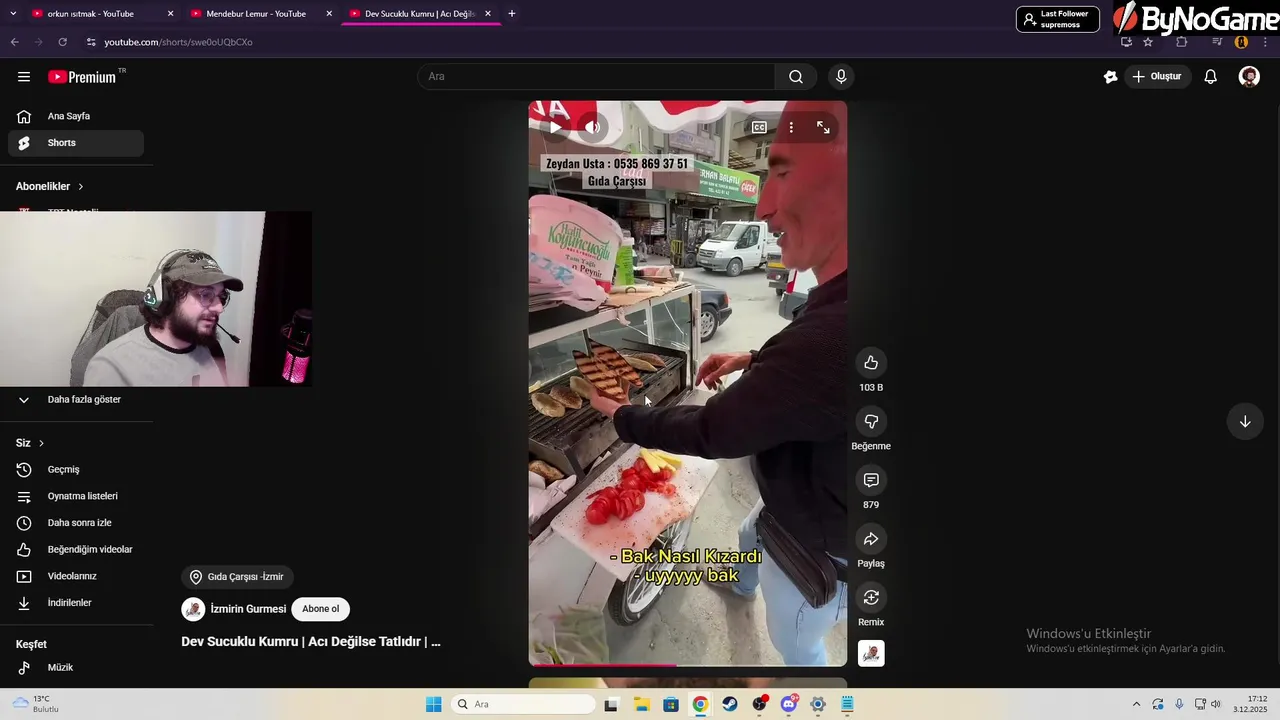Click the Oluştur create button
1280x720 pixels.
[x=1158, y=77]
